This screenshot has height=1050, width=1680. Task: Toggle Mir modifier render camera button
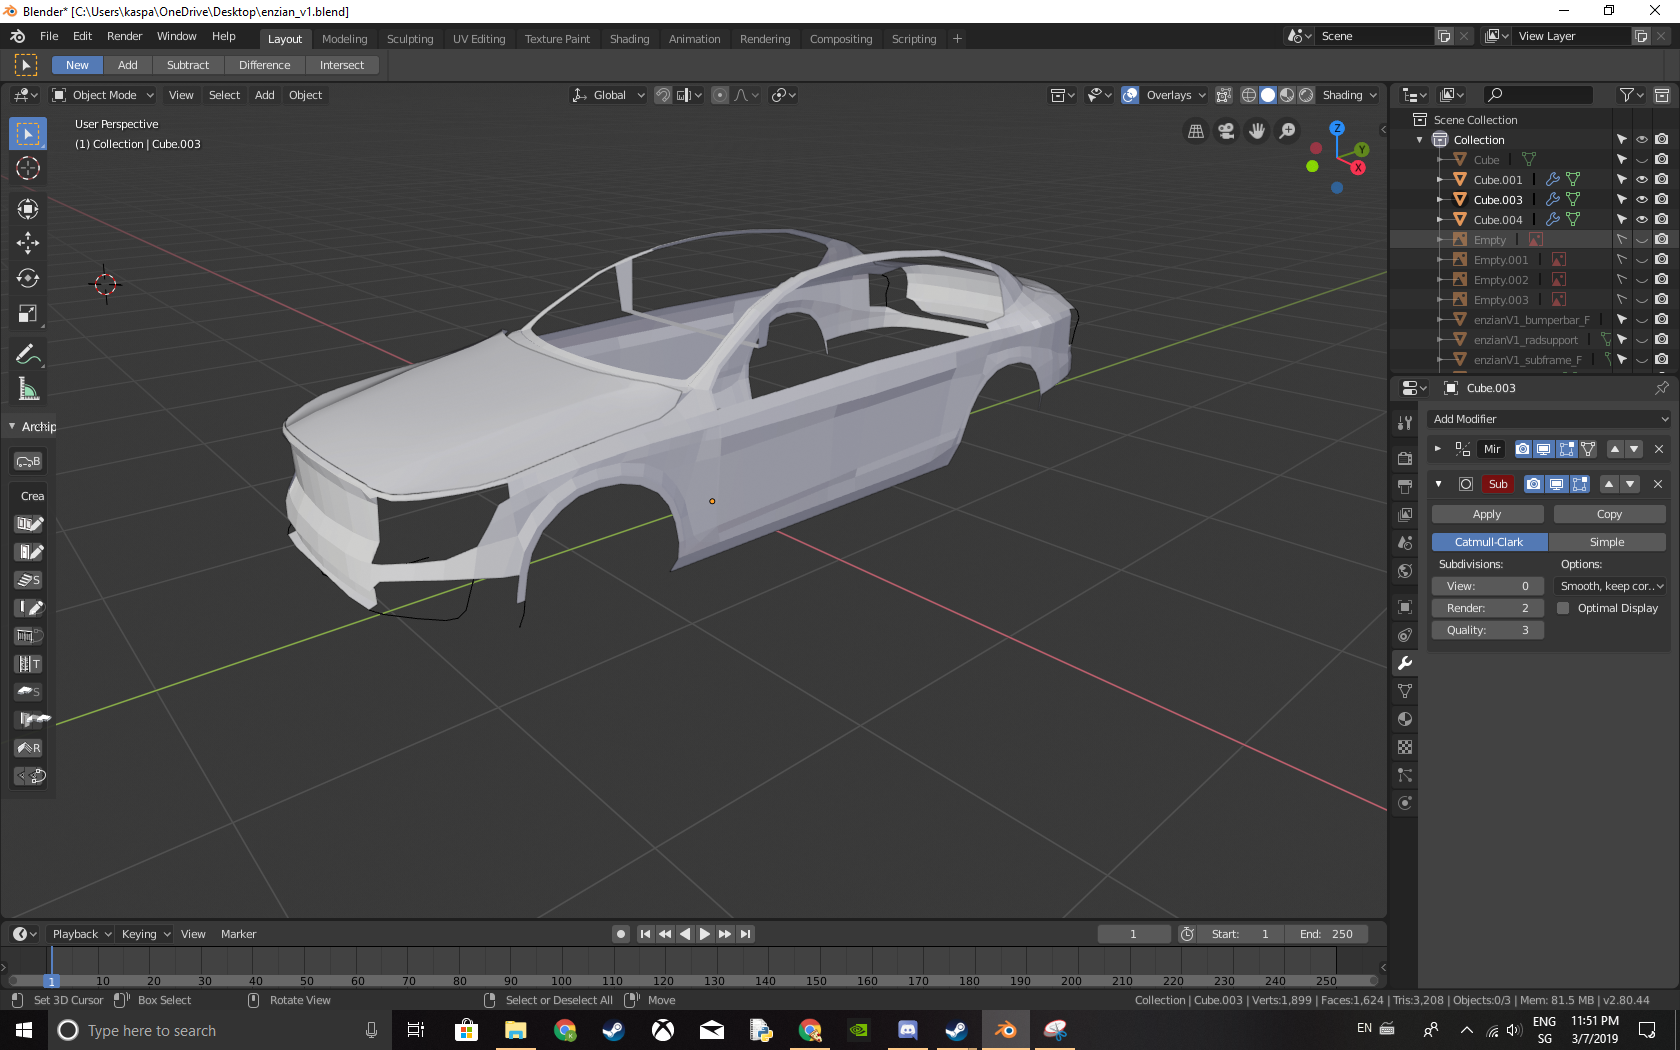click(x=1523, y=449)
